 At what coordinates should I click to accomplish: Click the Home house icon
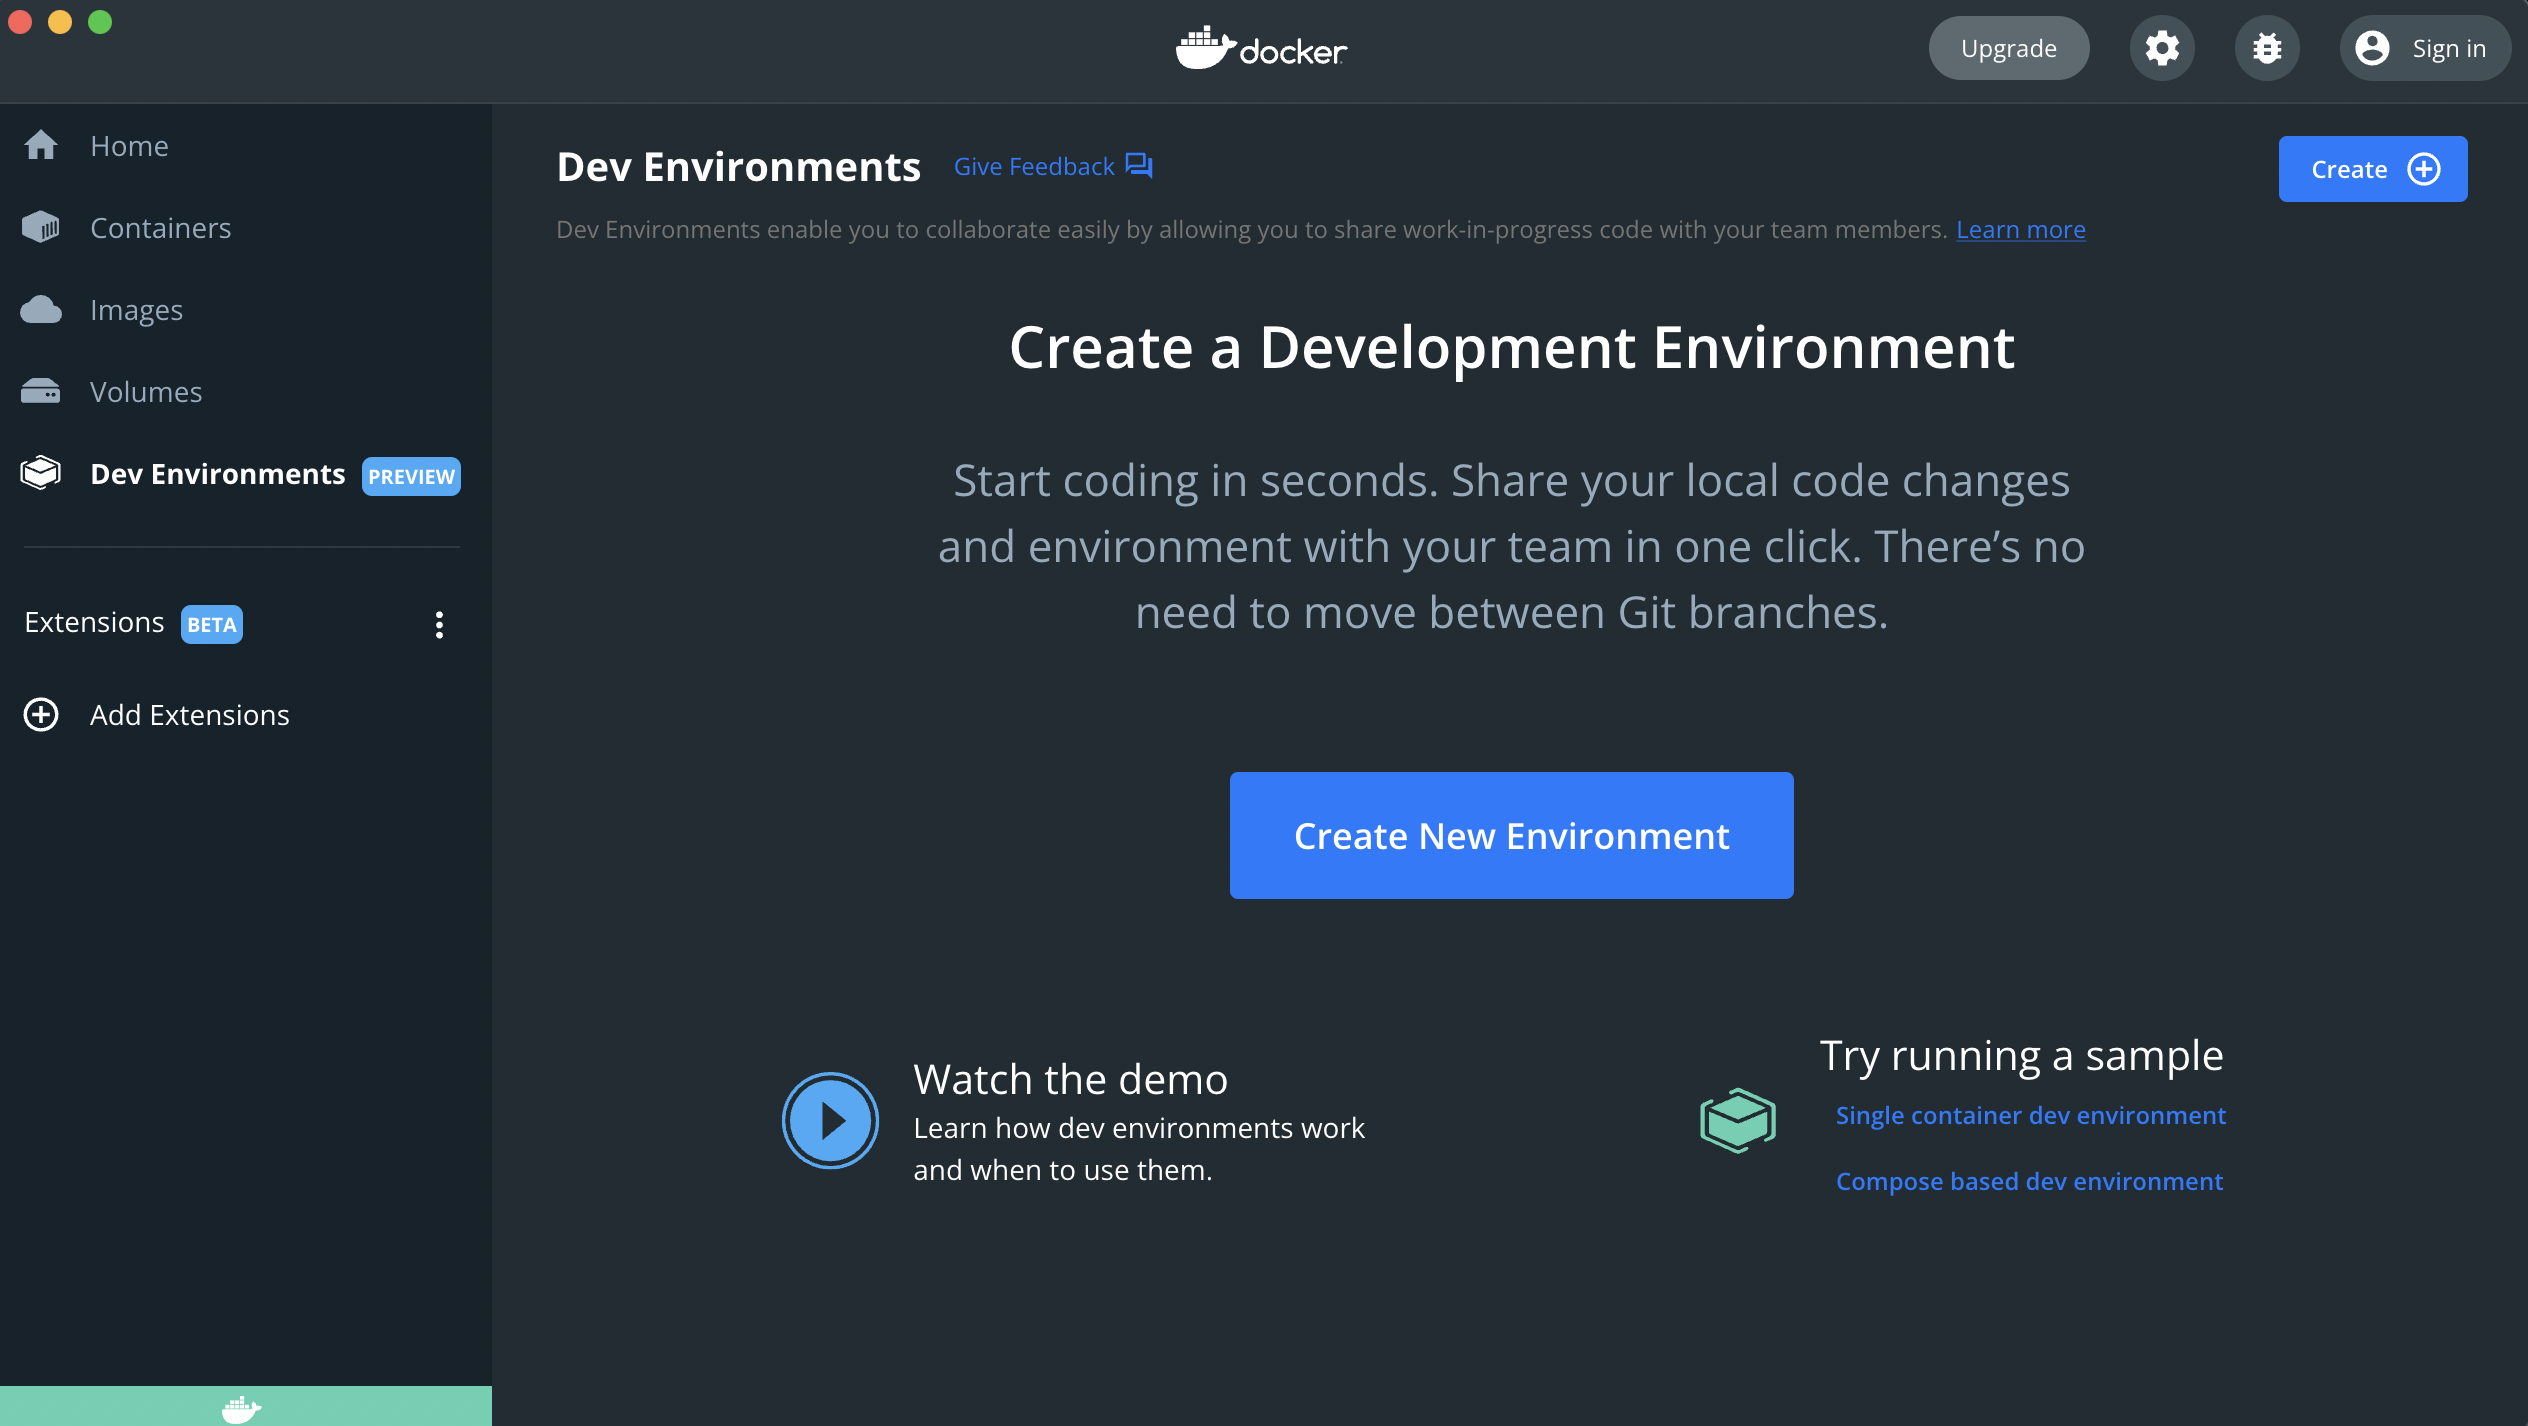click(41, 146)
